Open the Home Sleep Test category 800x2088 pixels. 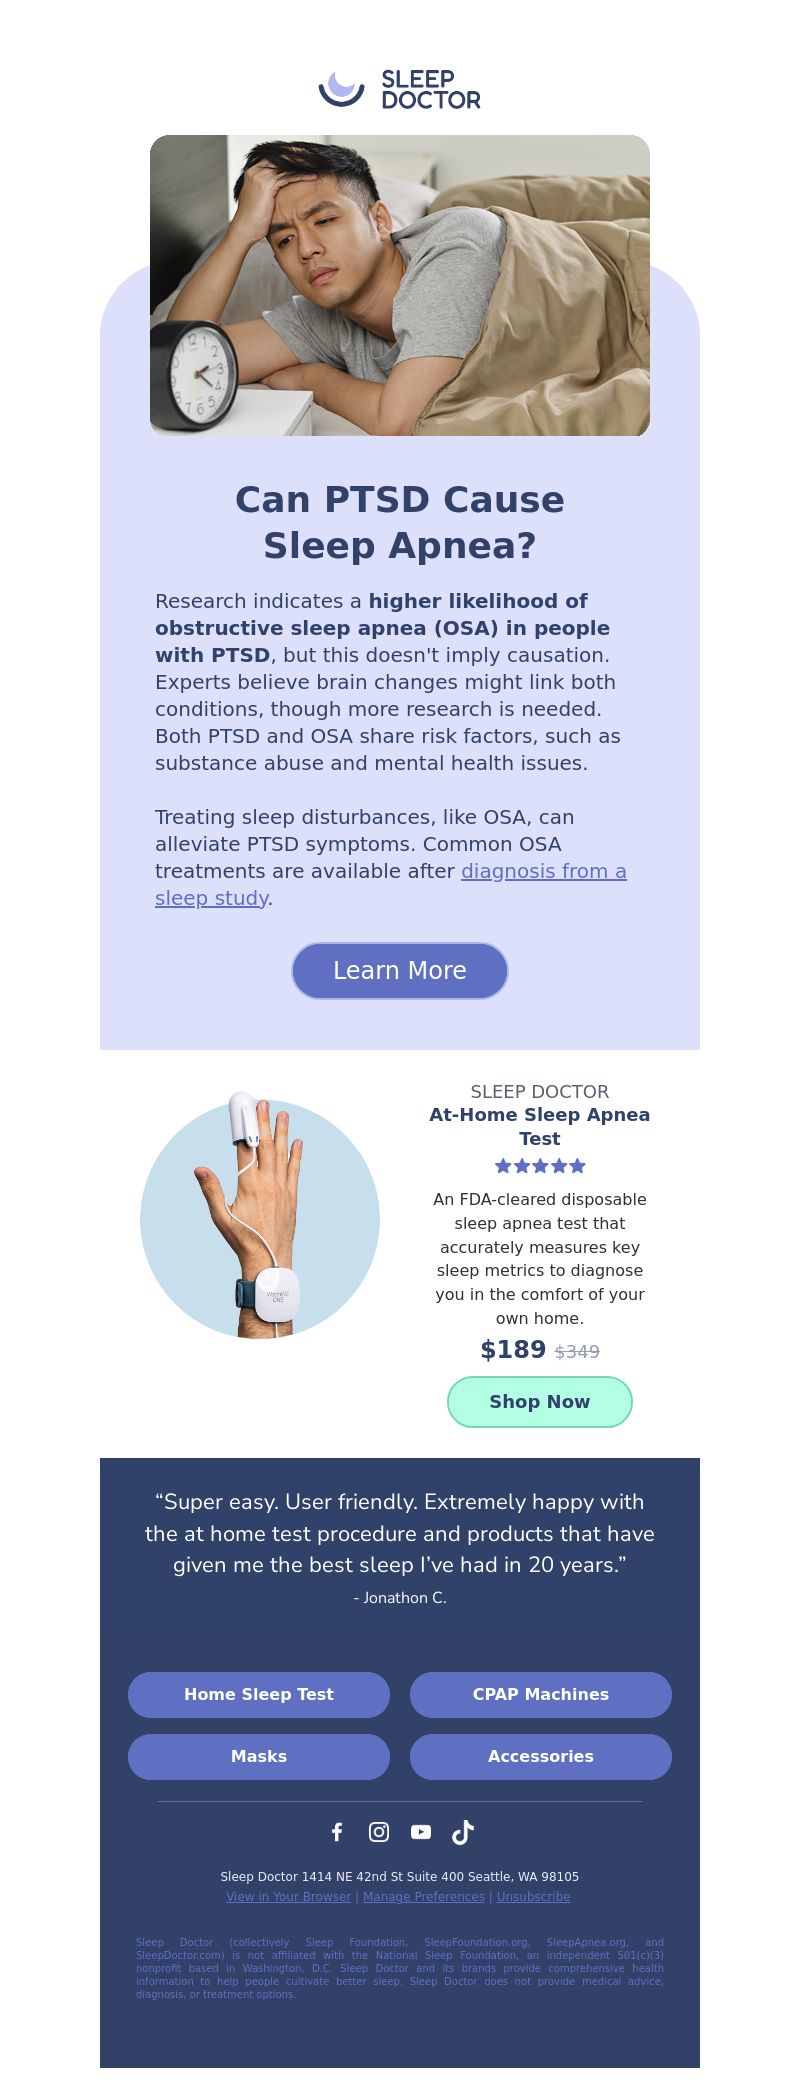pyautogui.click(x=259, y=1694)
